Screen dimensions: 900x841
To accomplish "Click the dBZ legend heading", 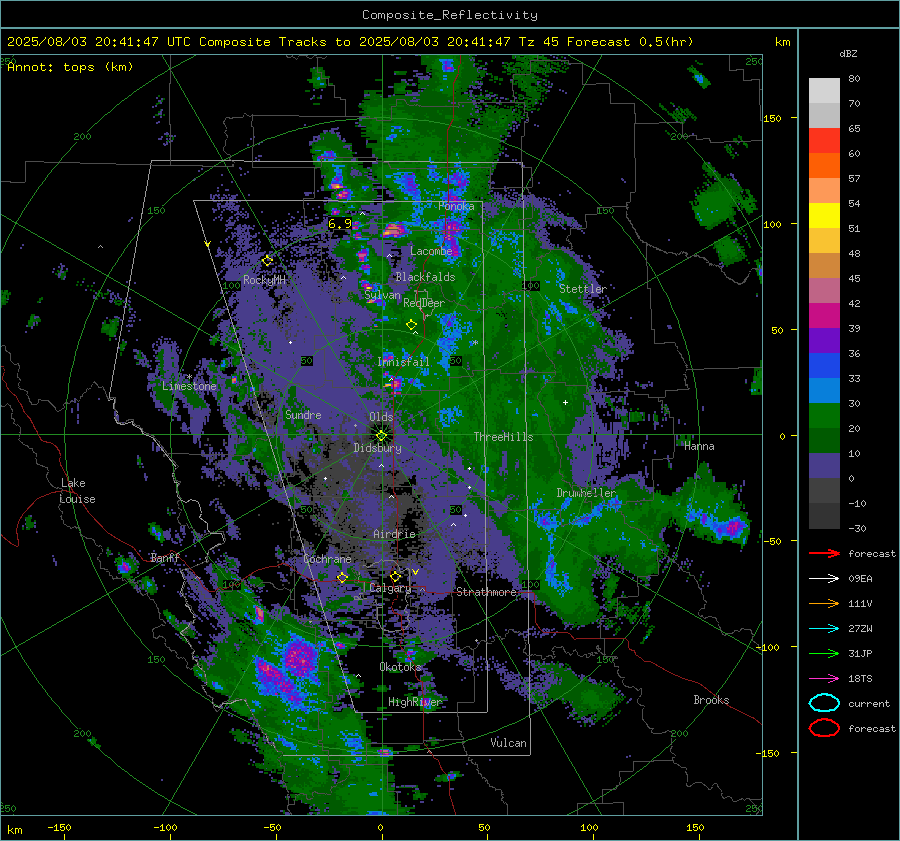I will pos(848,53).
